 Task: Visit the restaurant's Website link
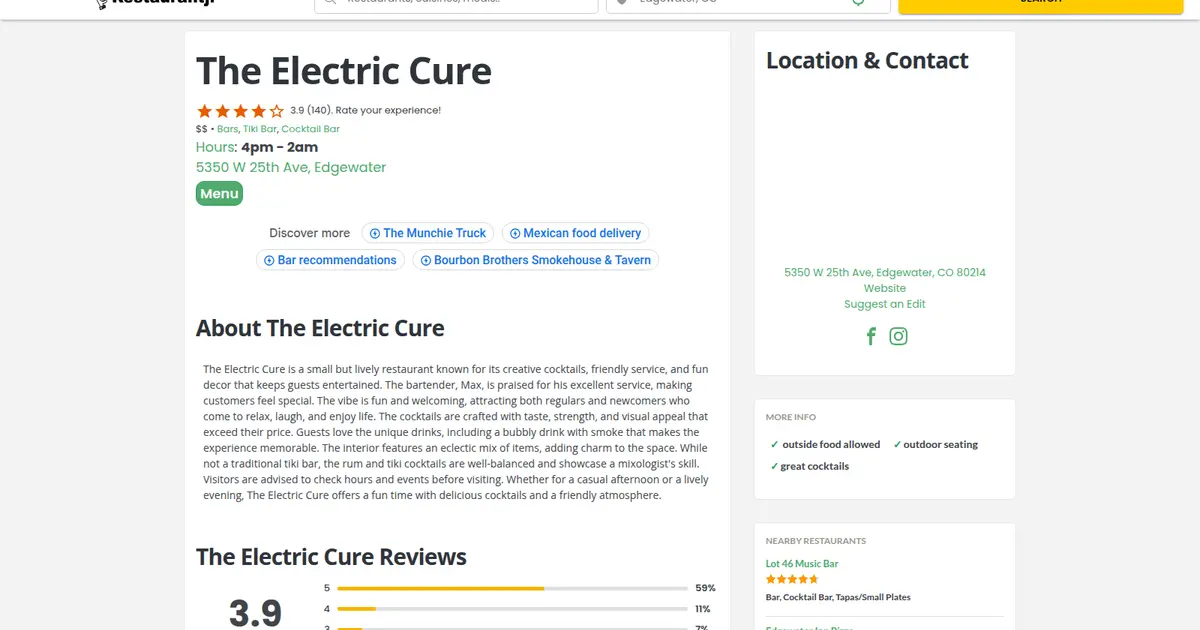[x=885, y=288]
